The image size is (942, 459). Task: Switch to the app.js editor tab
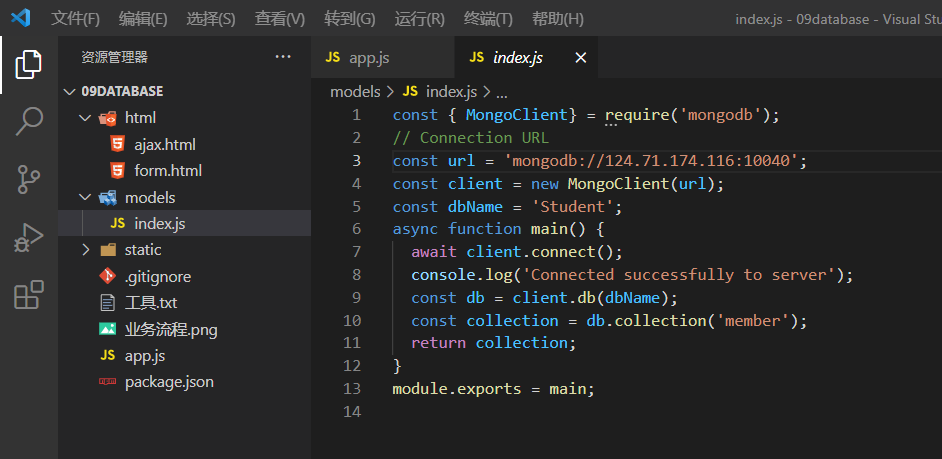click(x=383, y=58)
